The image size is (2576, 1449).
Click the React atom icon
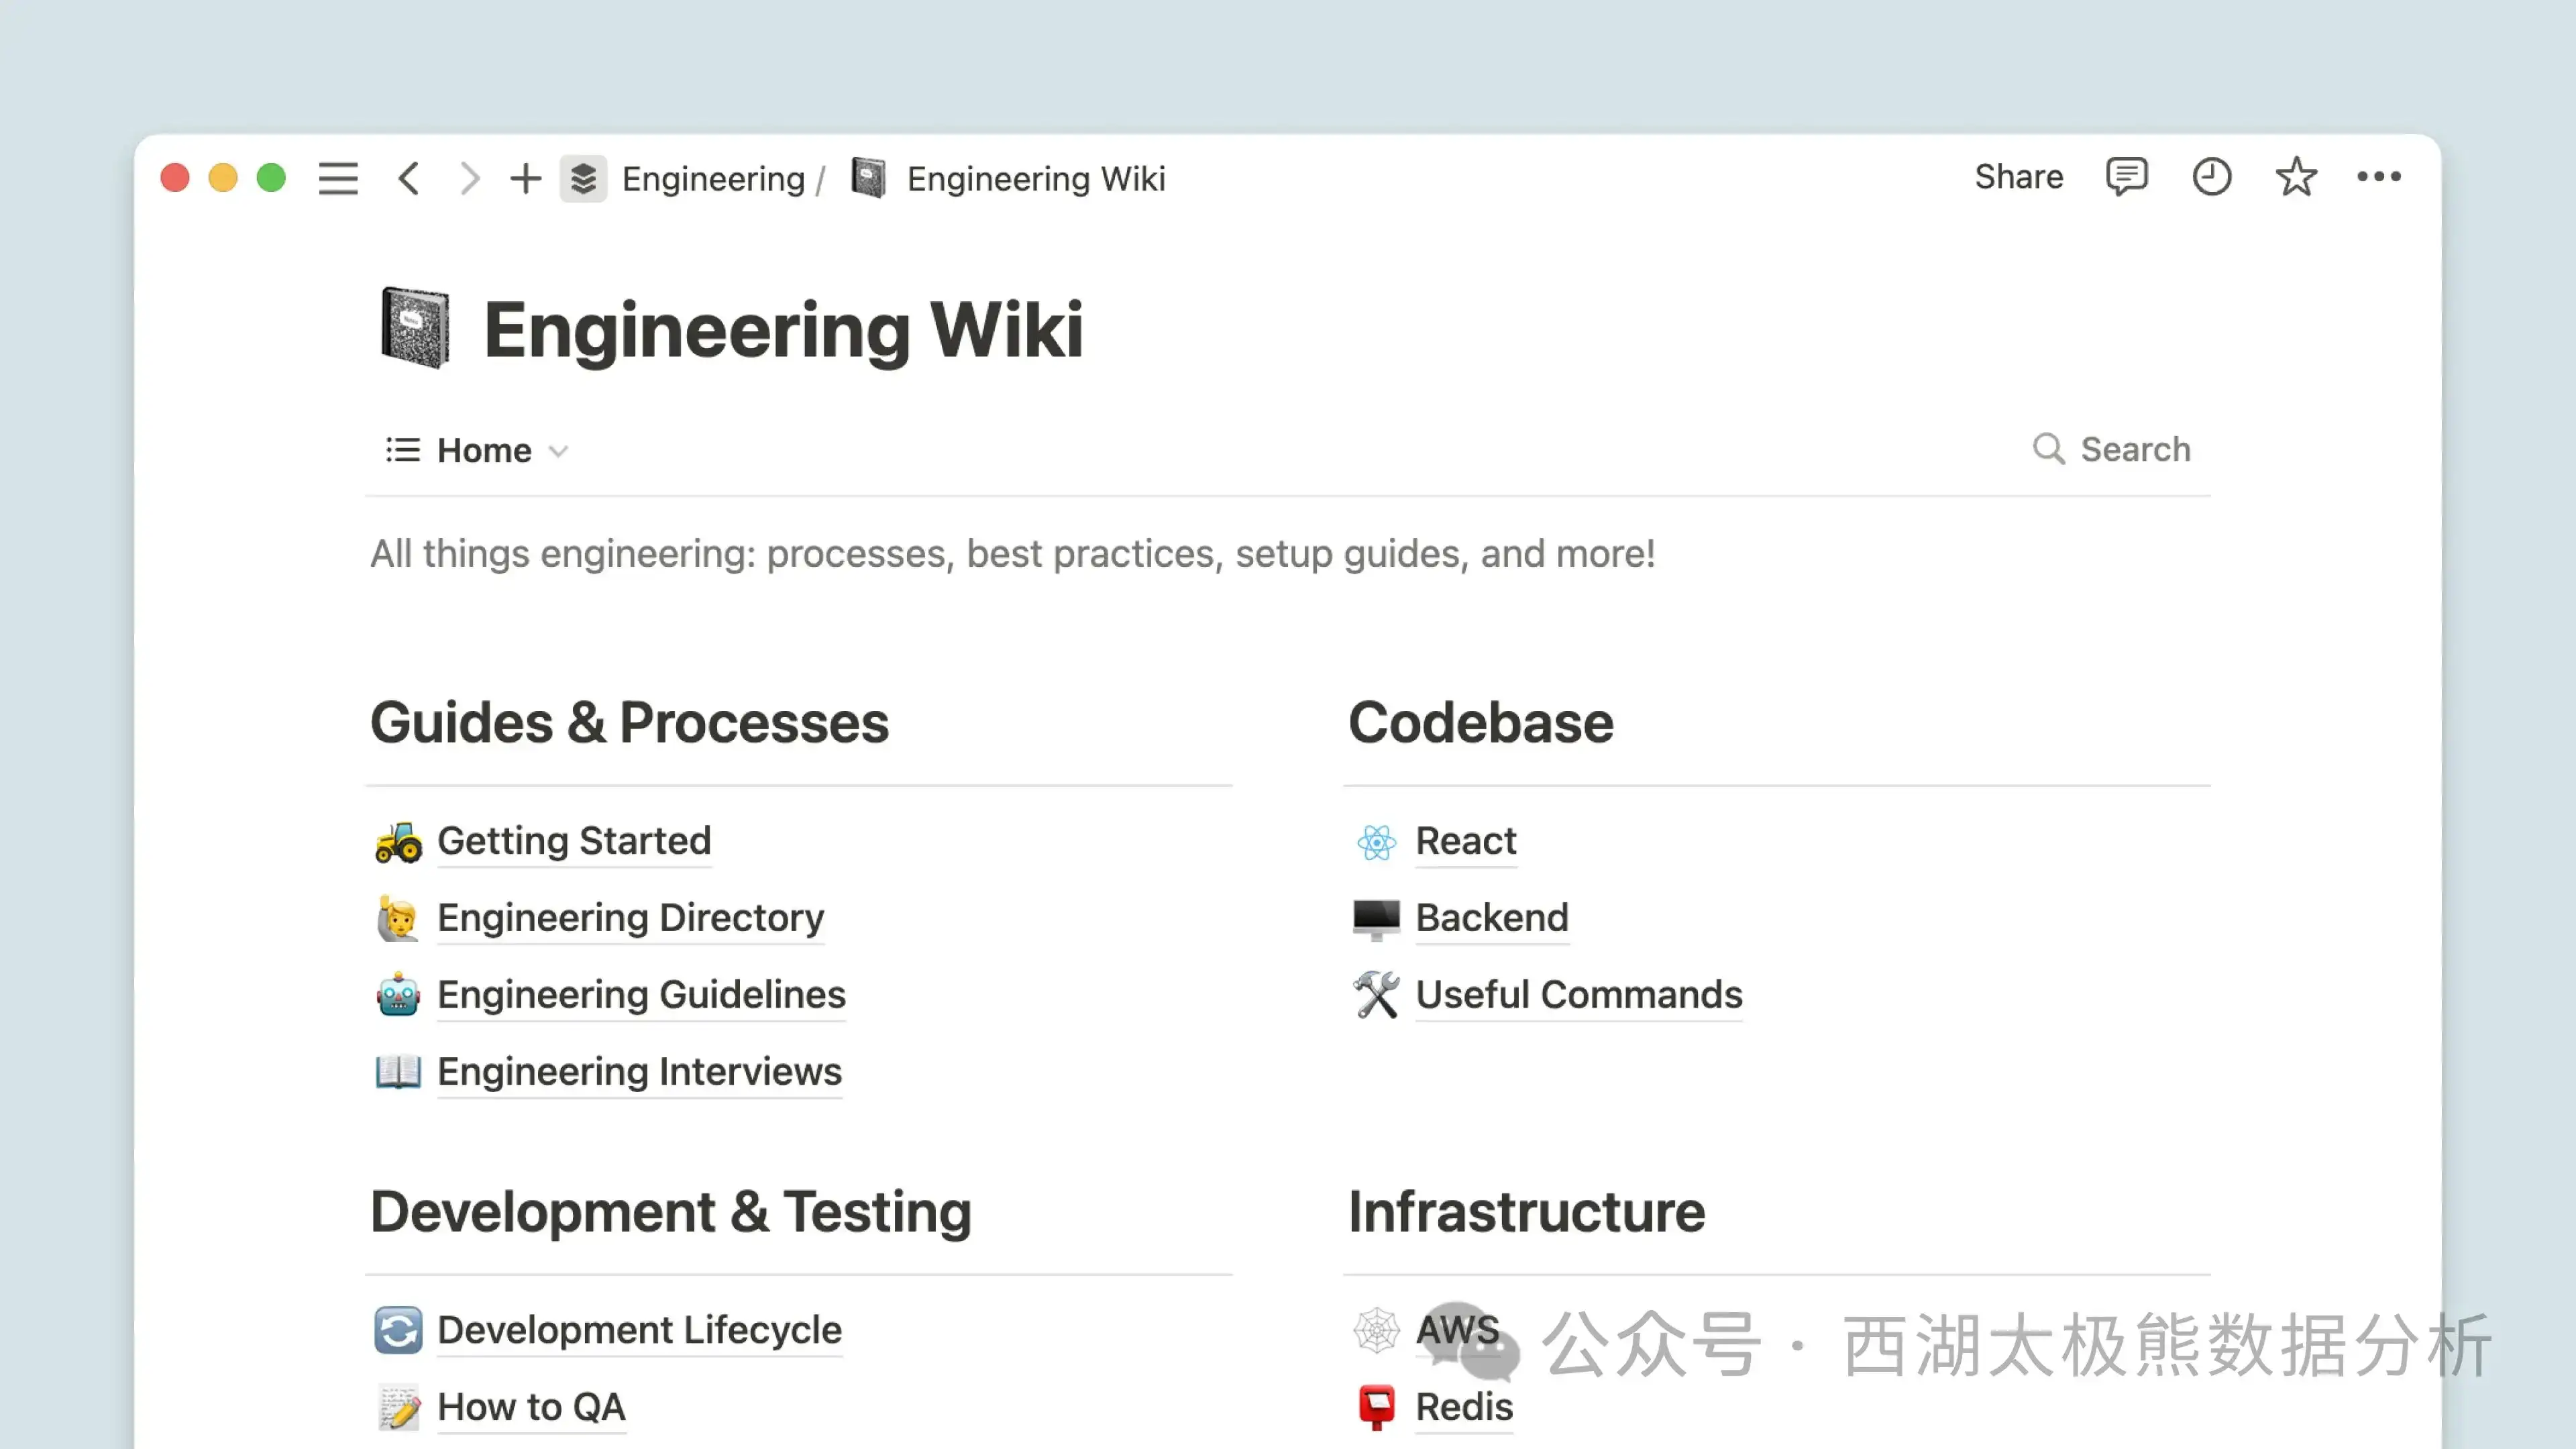coord(1376,842)
